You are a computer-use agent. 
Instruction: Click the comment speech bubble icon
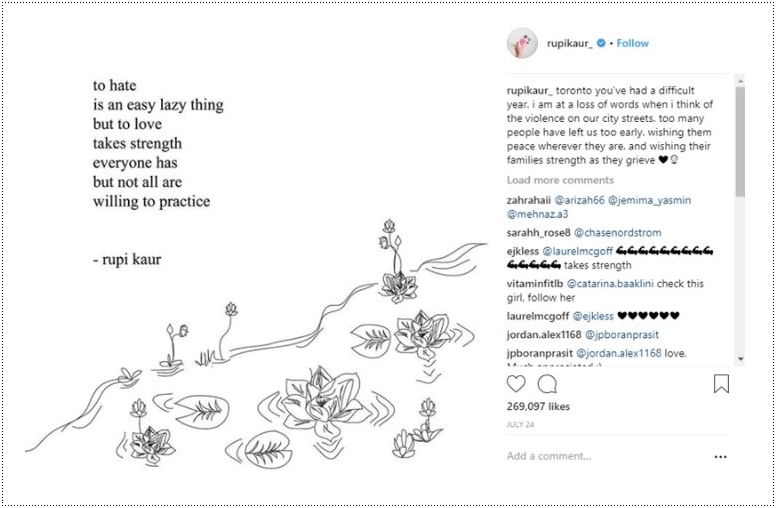pyautogui.click(x=547, y=384)
